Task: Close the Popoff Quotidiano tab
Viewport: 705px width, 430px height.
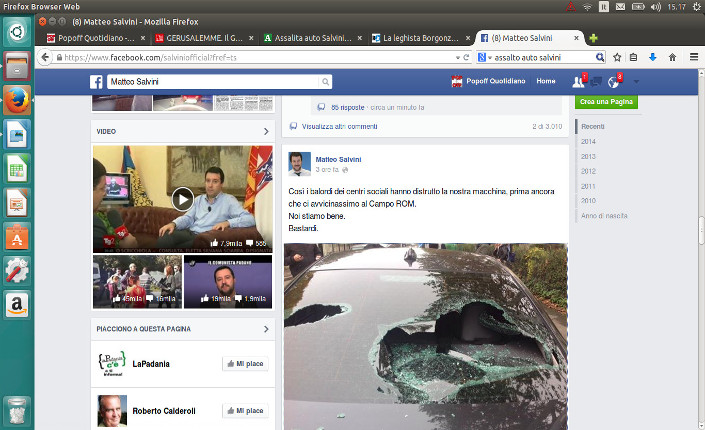Action: coord(143,38)
